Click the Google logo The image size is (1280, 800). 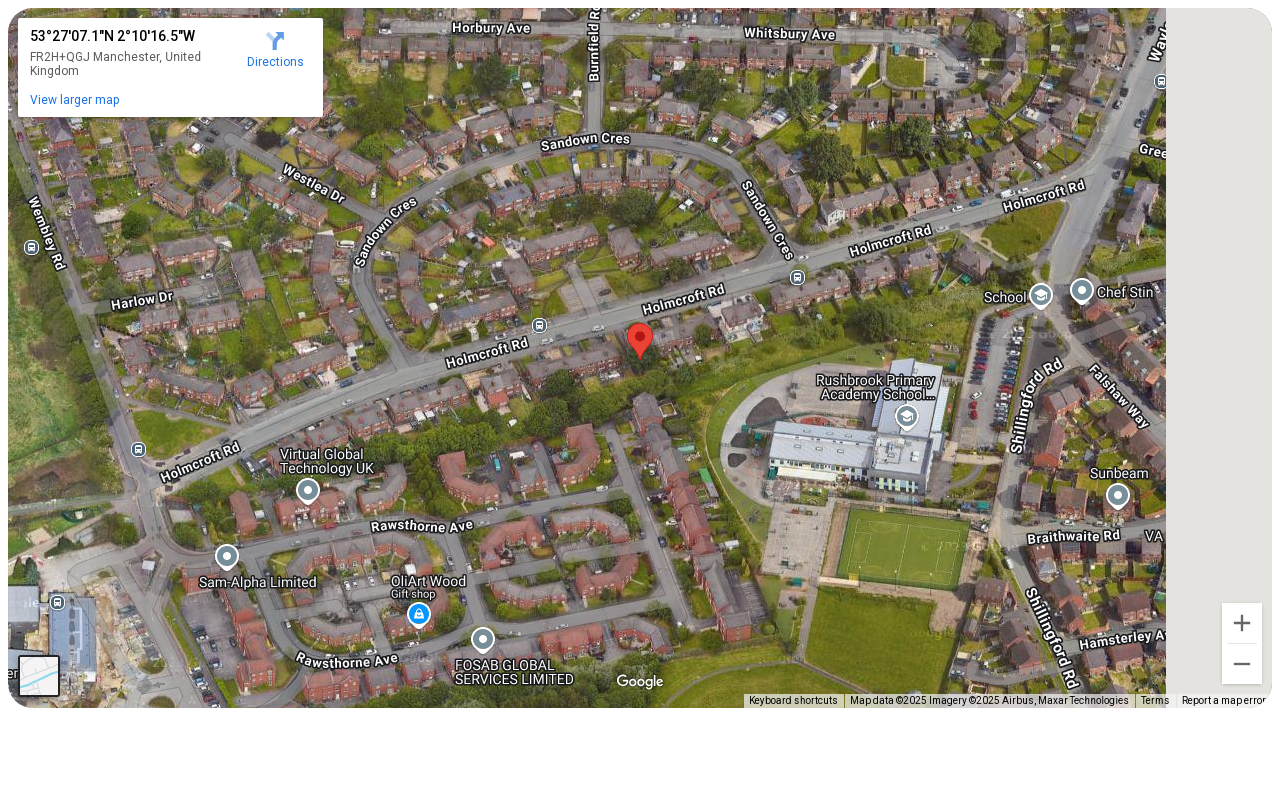coord(640,682)
